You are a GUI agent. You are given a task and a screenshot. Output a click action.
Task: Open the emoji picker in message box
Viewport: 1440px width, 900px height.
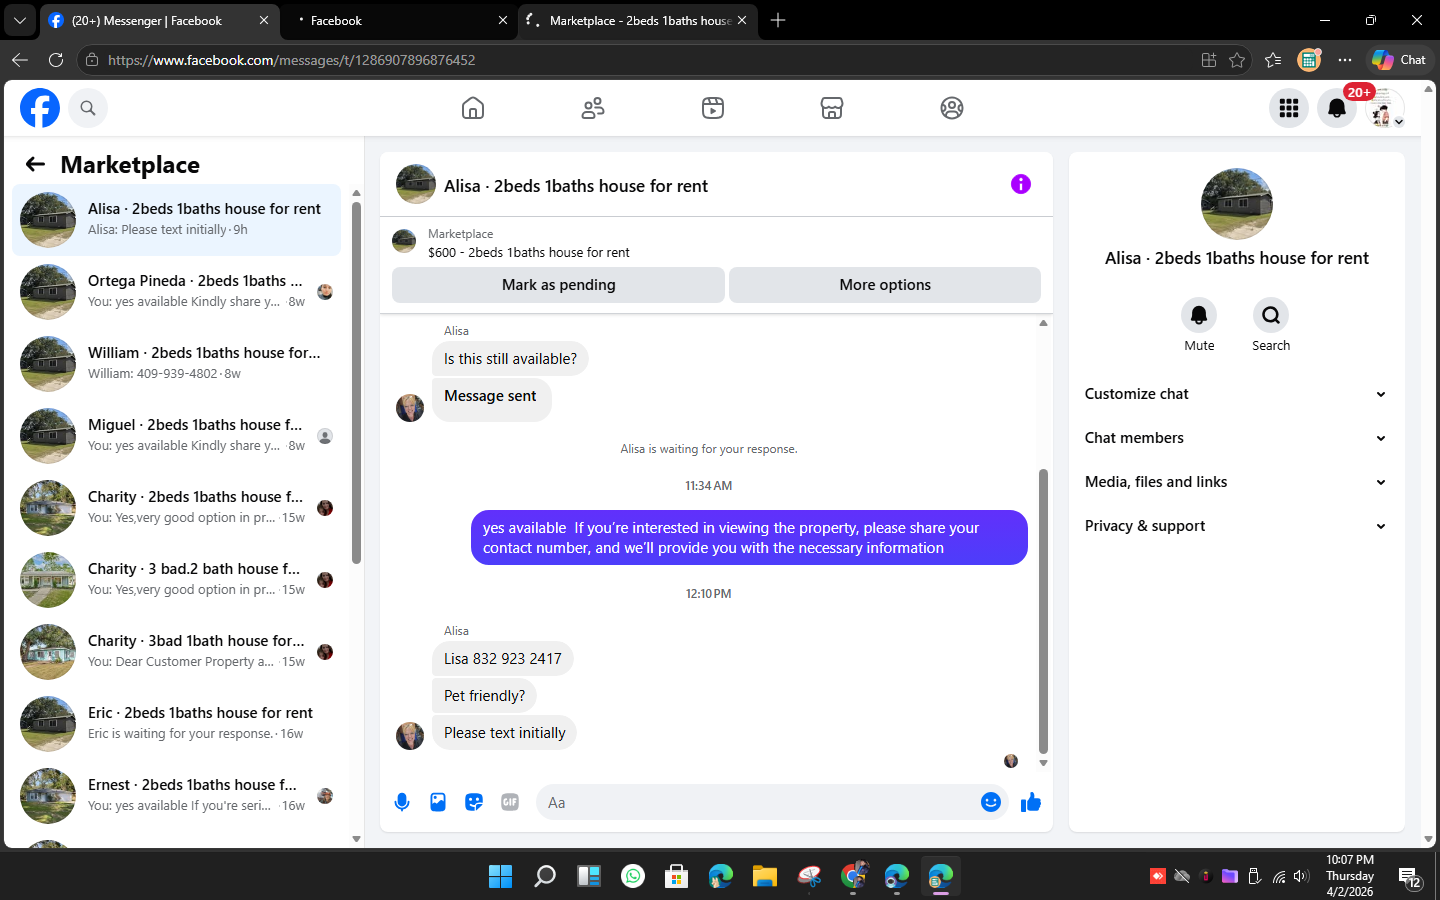coord(991,802)
